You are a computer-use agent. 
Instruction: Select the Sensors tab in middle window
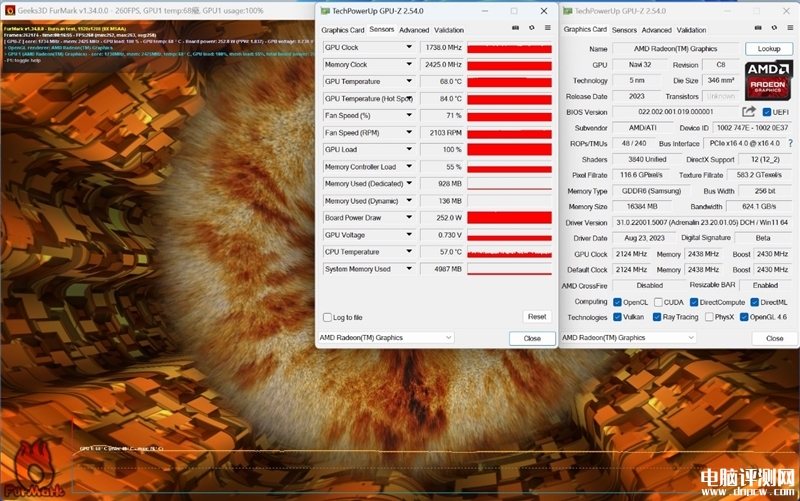pos(382,30)
